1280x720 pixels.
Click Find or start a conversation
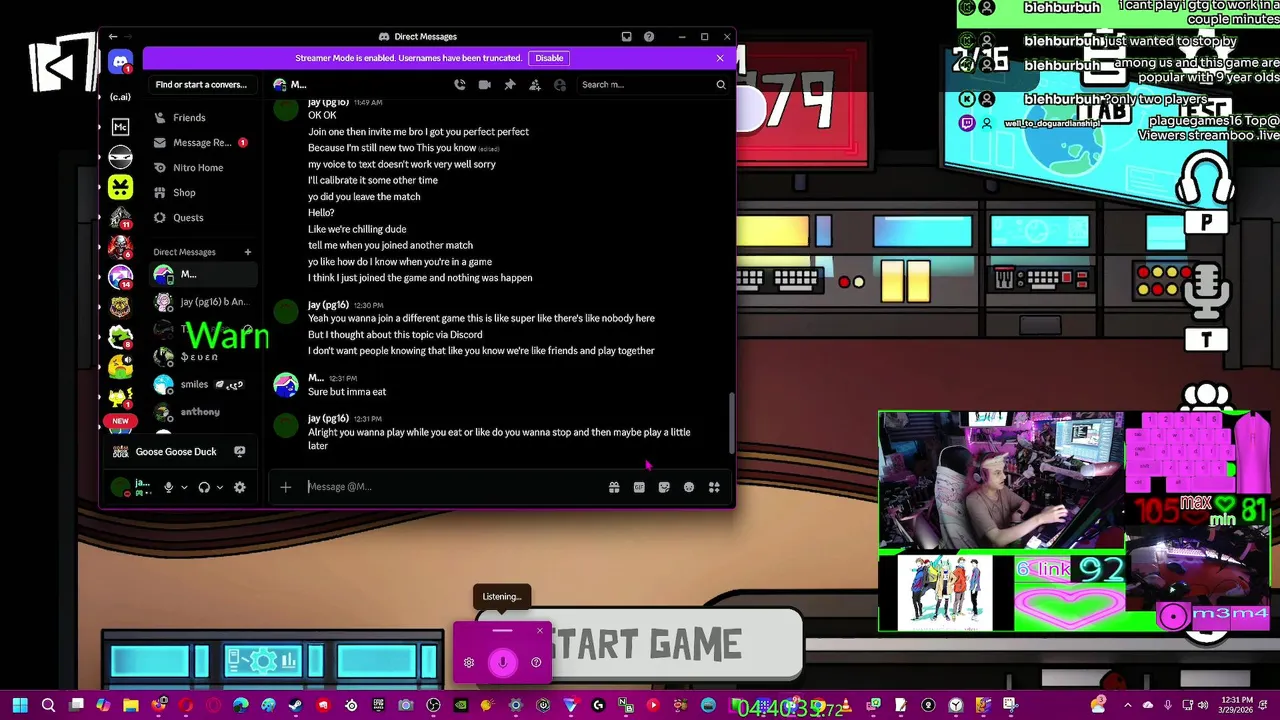(x=201, y=85)
